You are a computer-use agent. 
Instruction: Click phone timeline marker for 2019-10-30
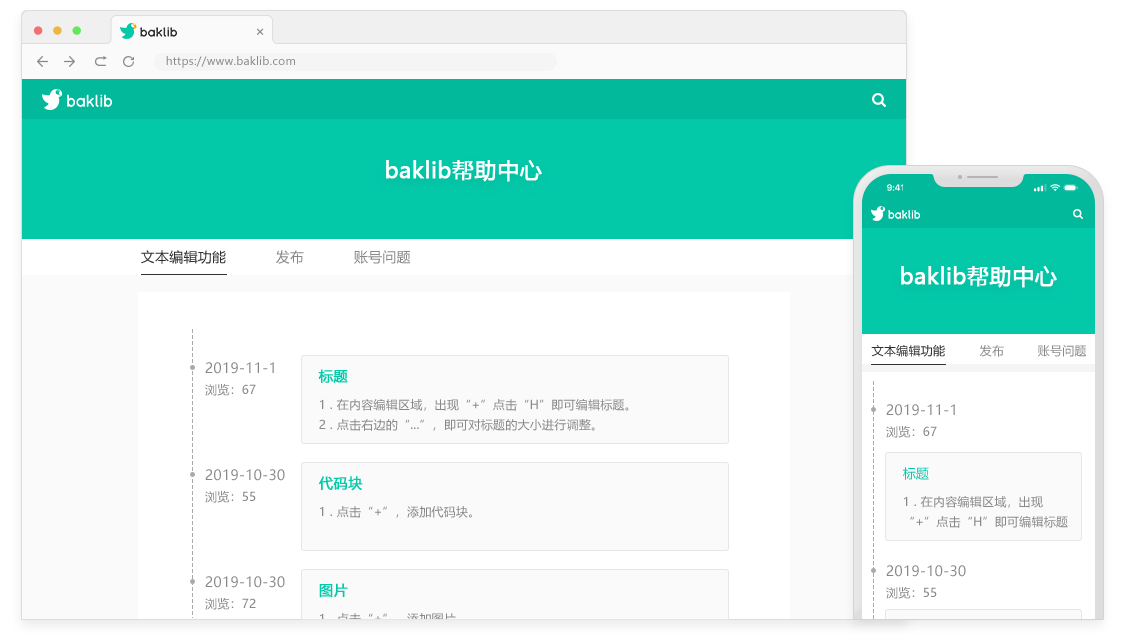click(x=873, y=570)
